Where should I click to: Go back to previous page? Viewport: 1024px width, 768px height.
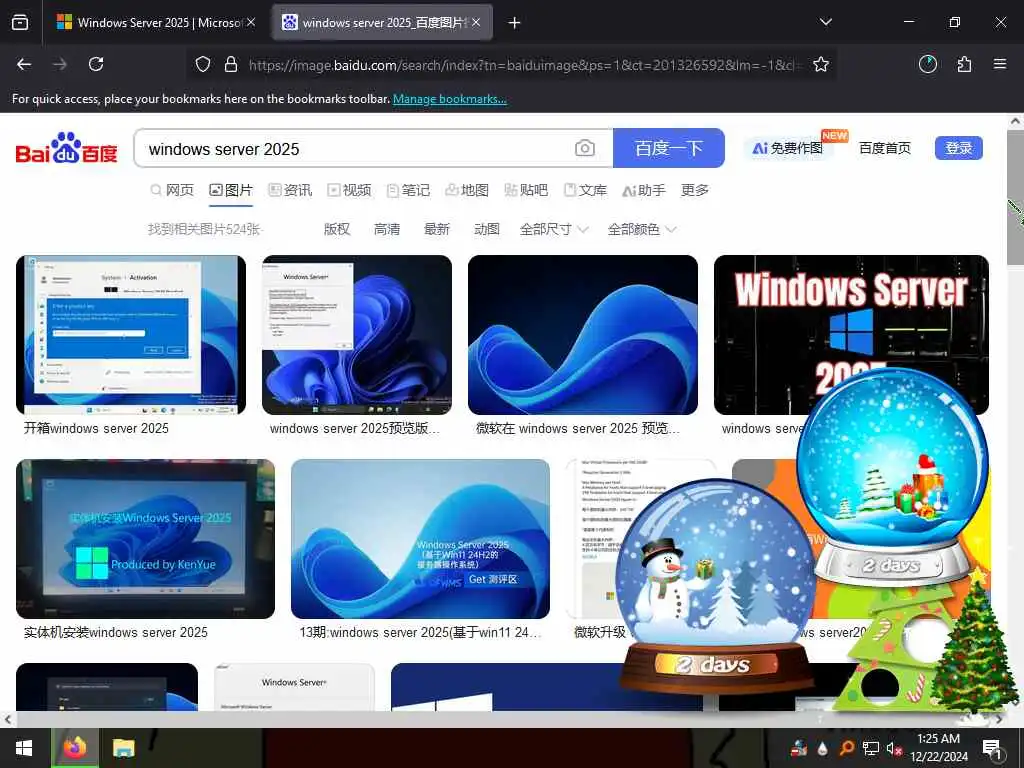tap(24, 64)
